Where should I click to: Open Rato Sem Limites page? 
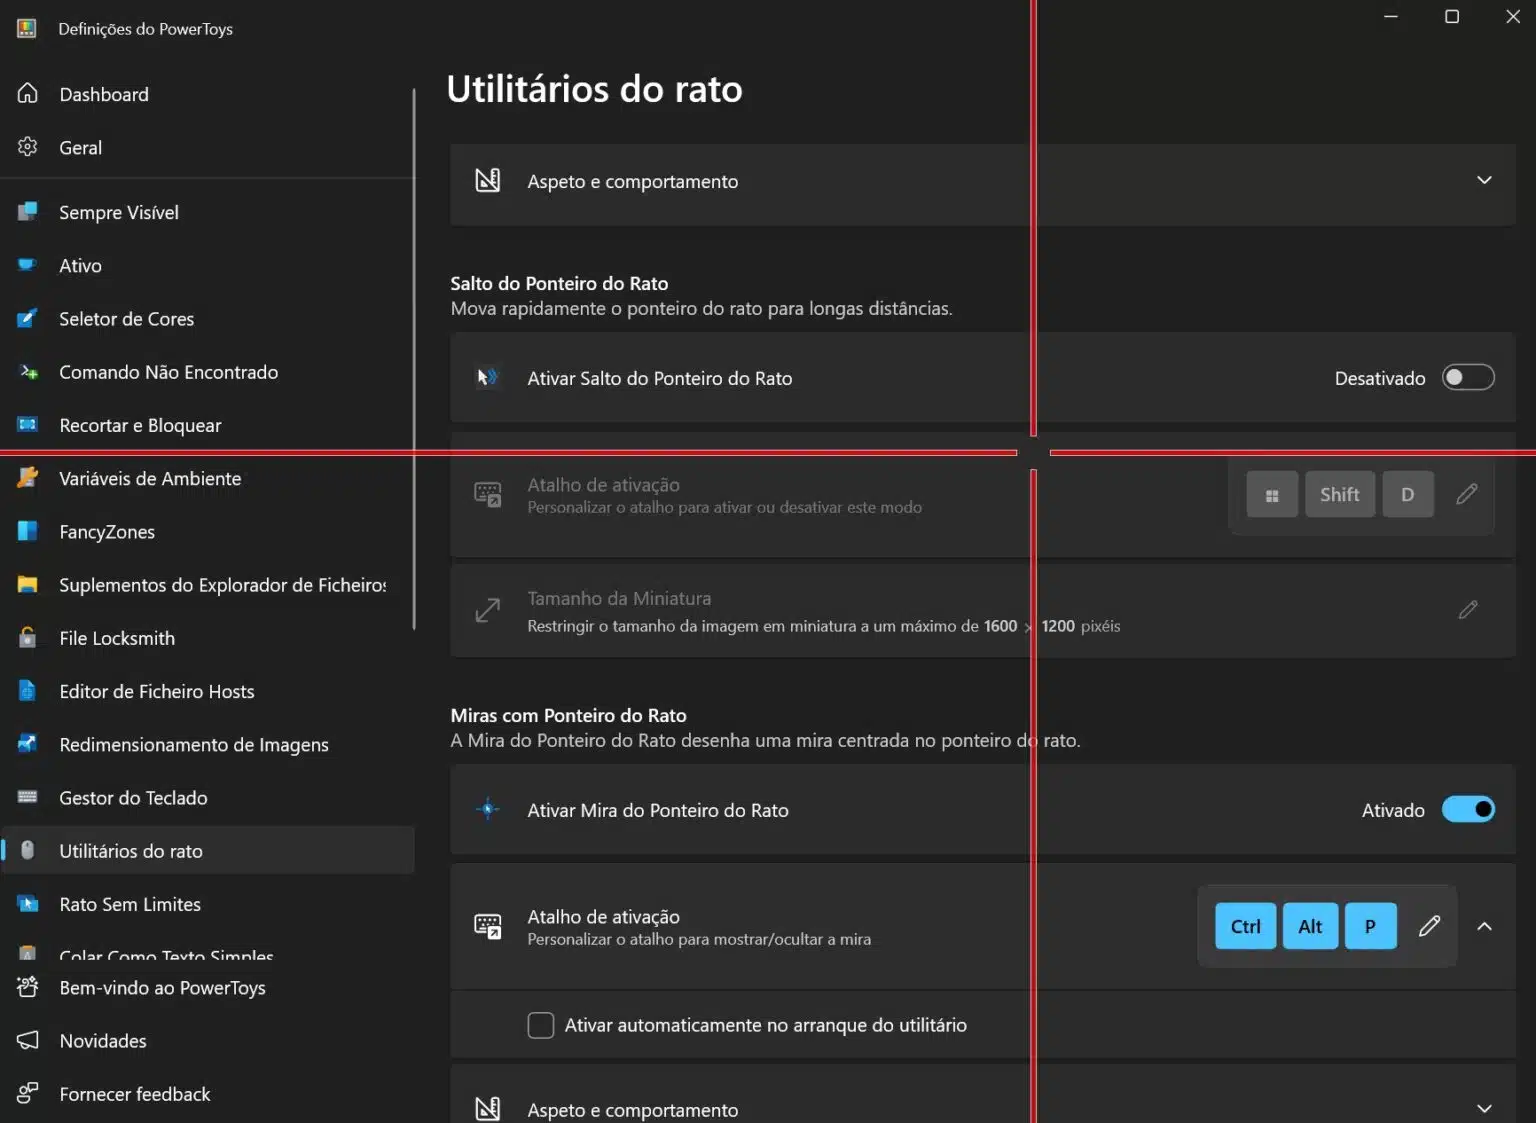tap(207, 904)
